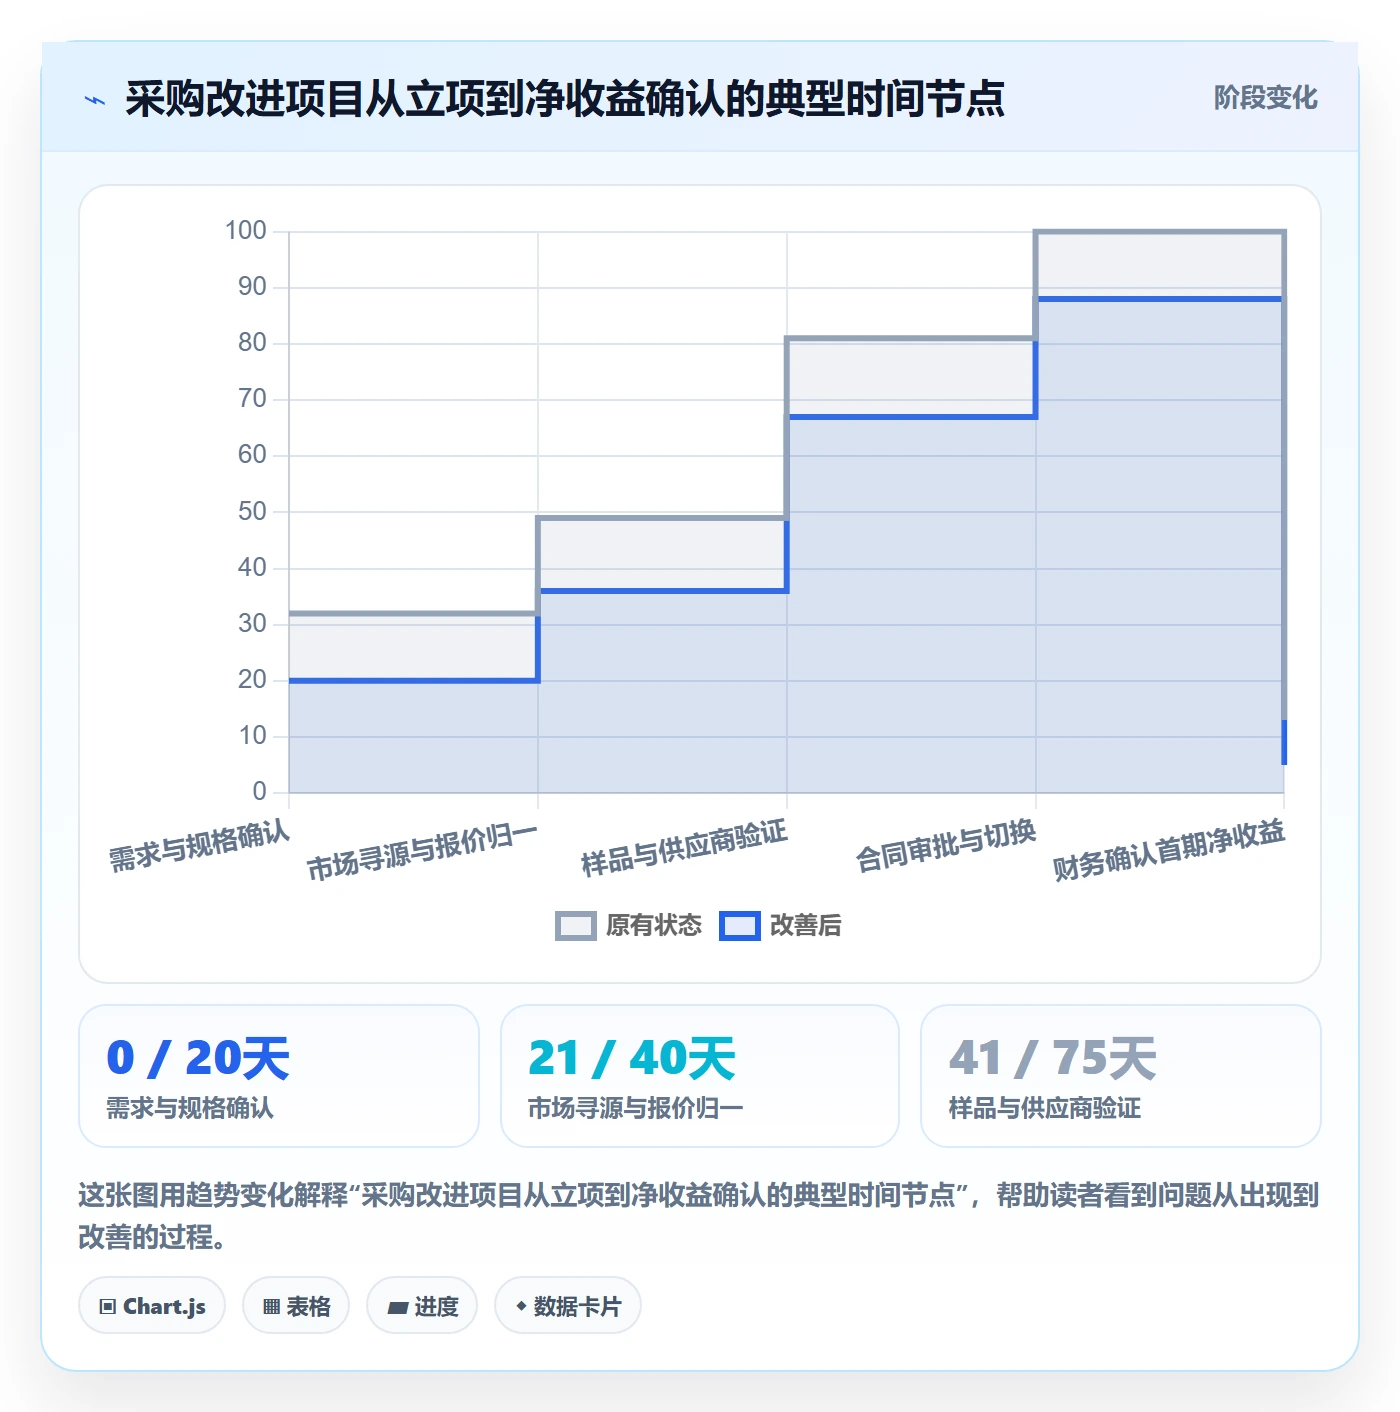Click the 样品与供应商验证 x-axis label
Screen dimensions: 1400x1412
tap(685, 848)
